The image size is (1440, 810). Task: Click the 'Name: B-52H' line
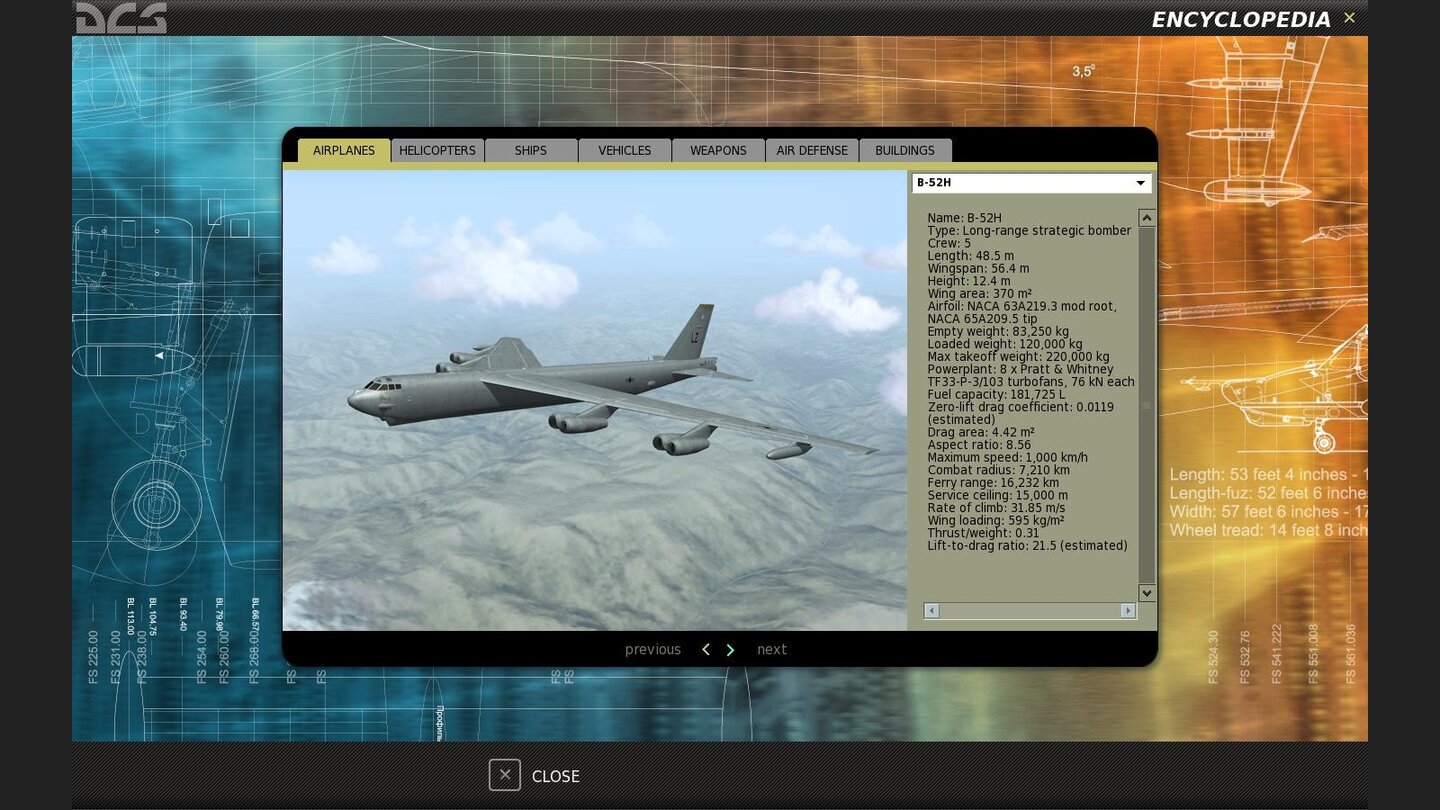pyautogui.click(x=964, y=218)
